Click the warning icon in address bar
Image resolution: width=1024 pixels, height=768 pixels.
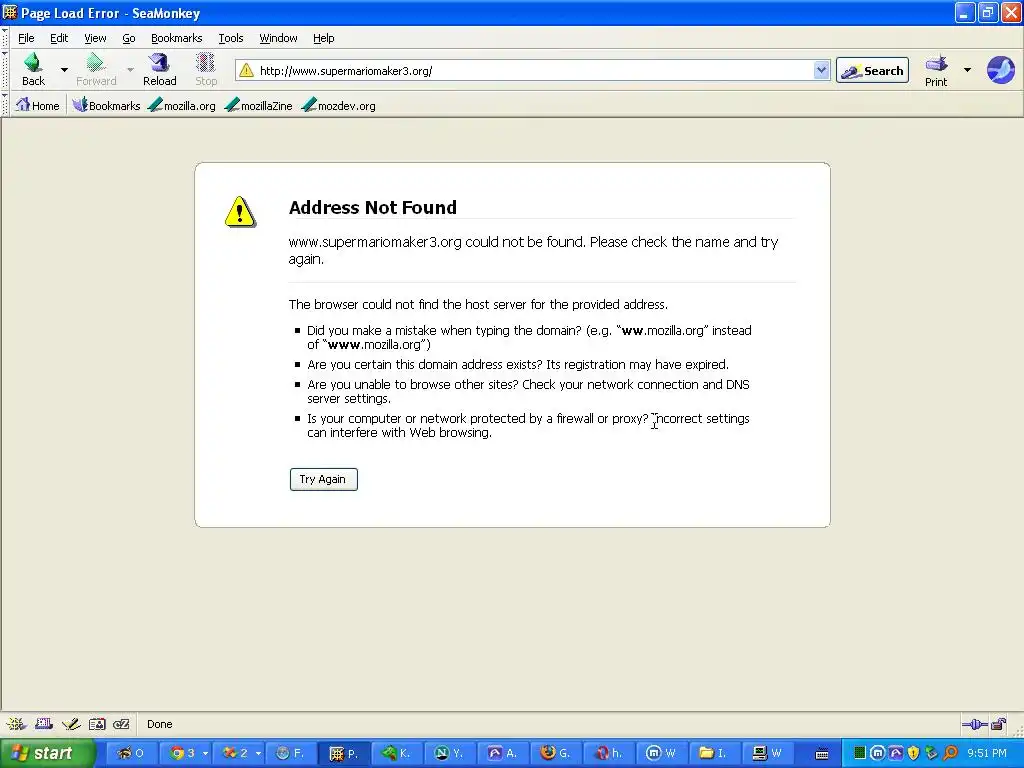246,71
